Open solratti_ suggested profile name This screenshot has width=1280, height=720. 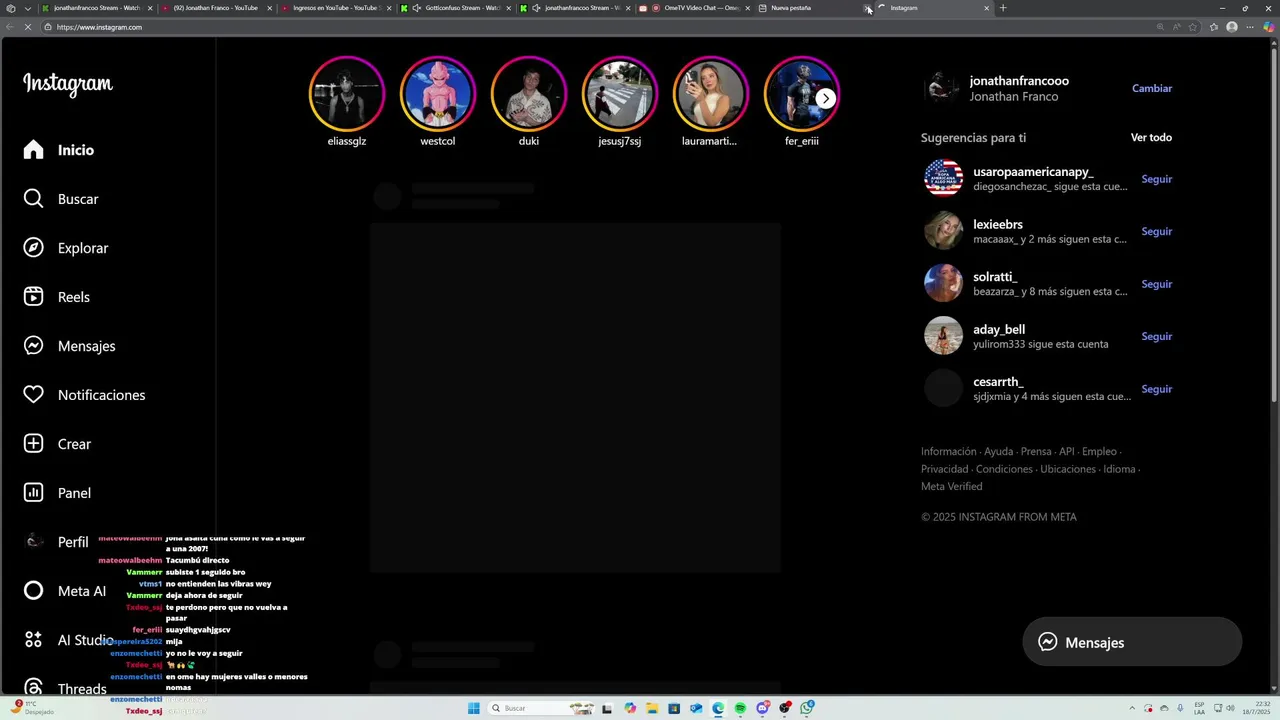pos(995,277)
